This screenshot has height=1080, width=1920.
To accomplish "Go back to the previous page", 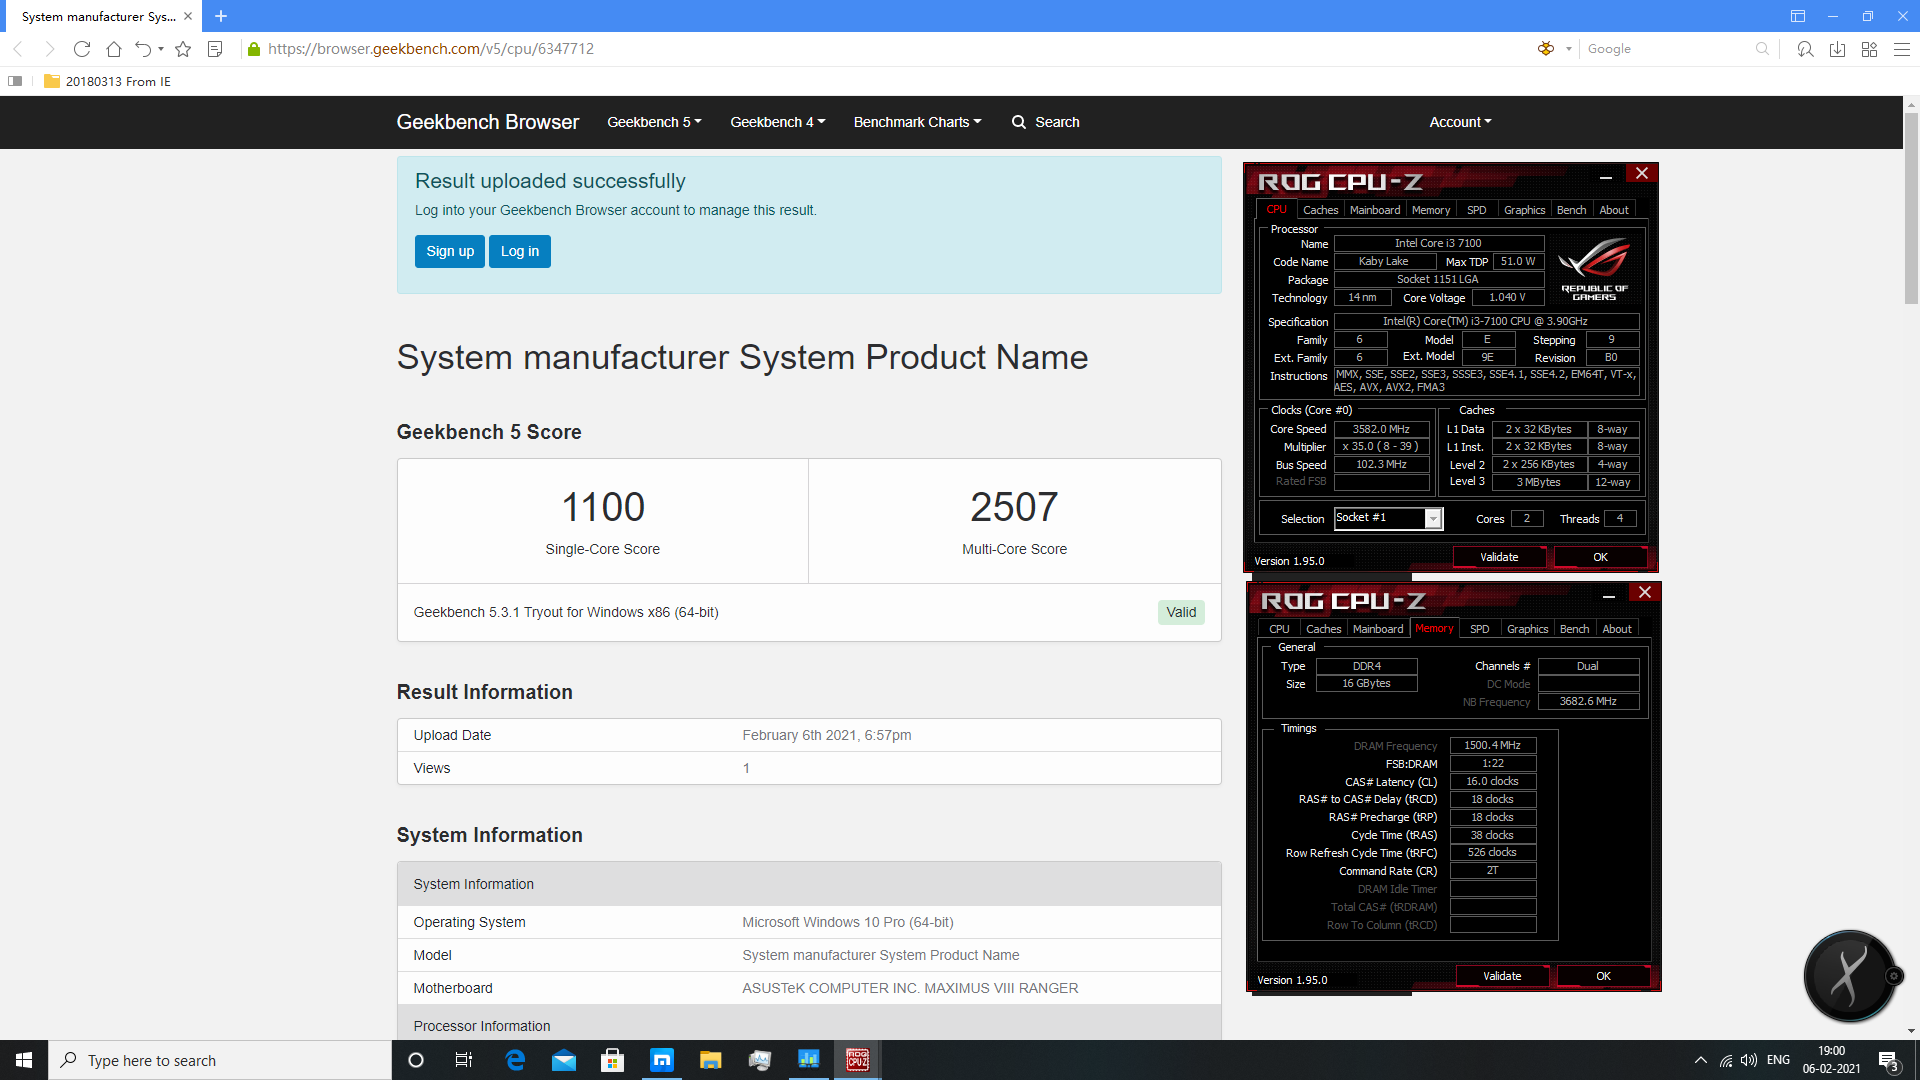I will [17, 49].
